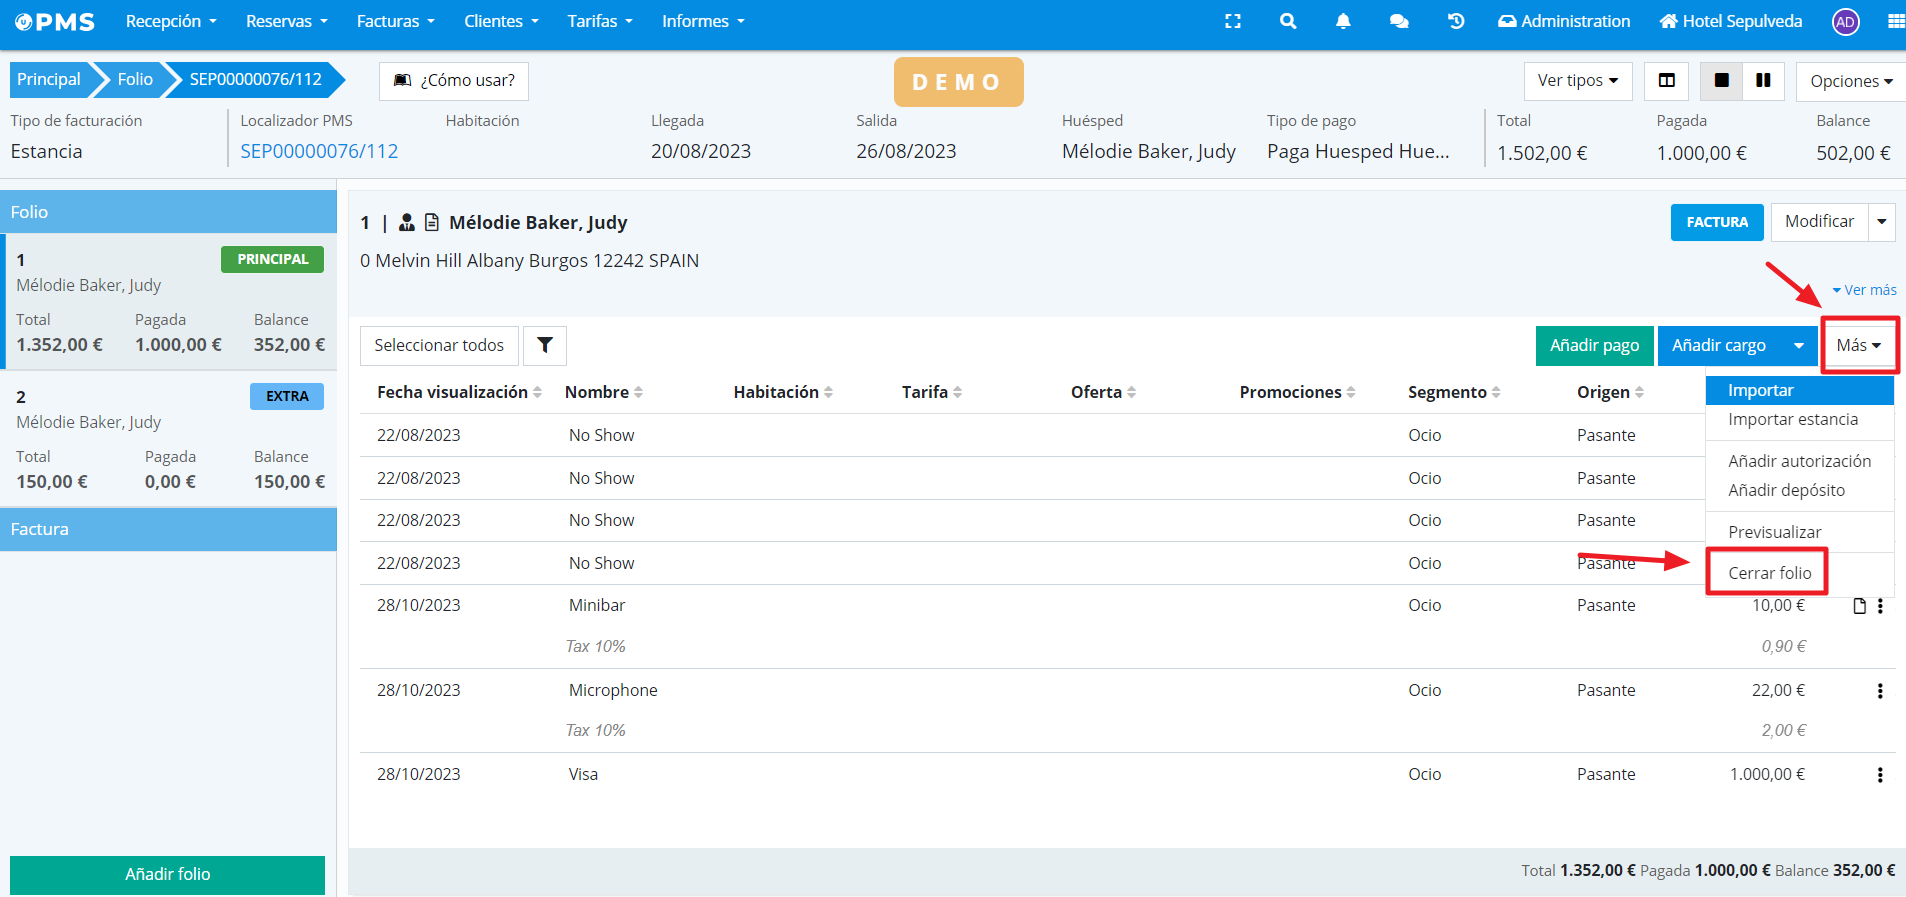Click the filter funnel icon
Viewport: 1906px width, 897px height.
coord(545,345)
